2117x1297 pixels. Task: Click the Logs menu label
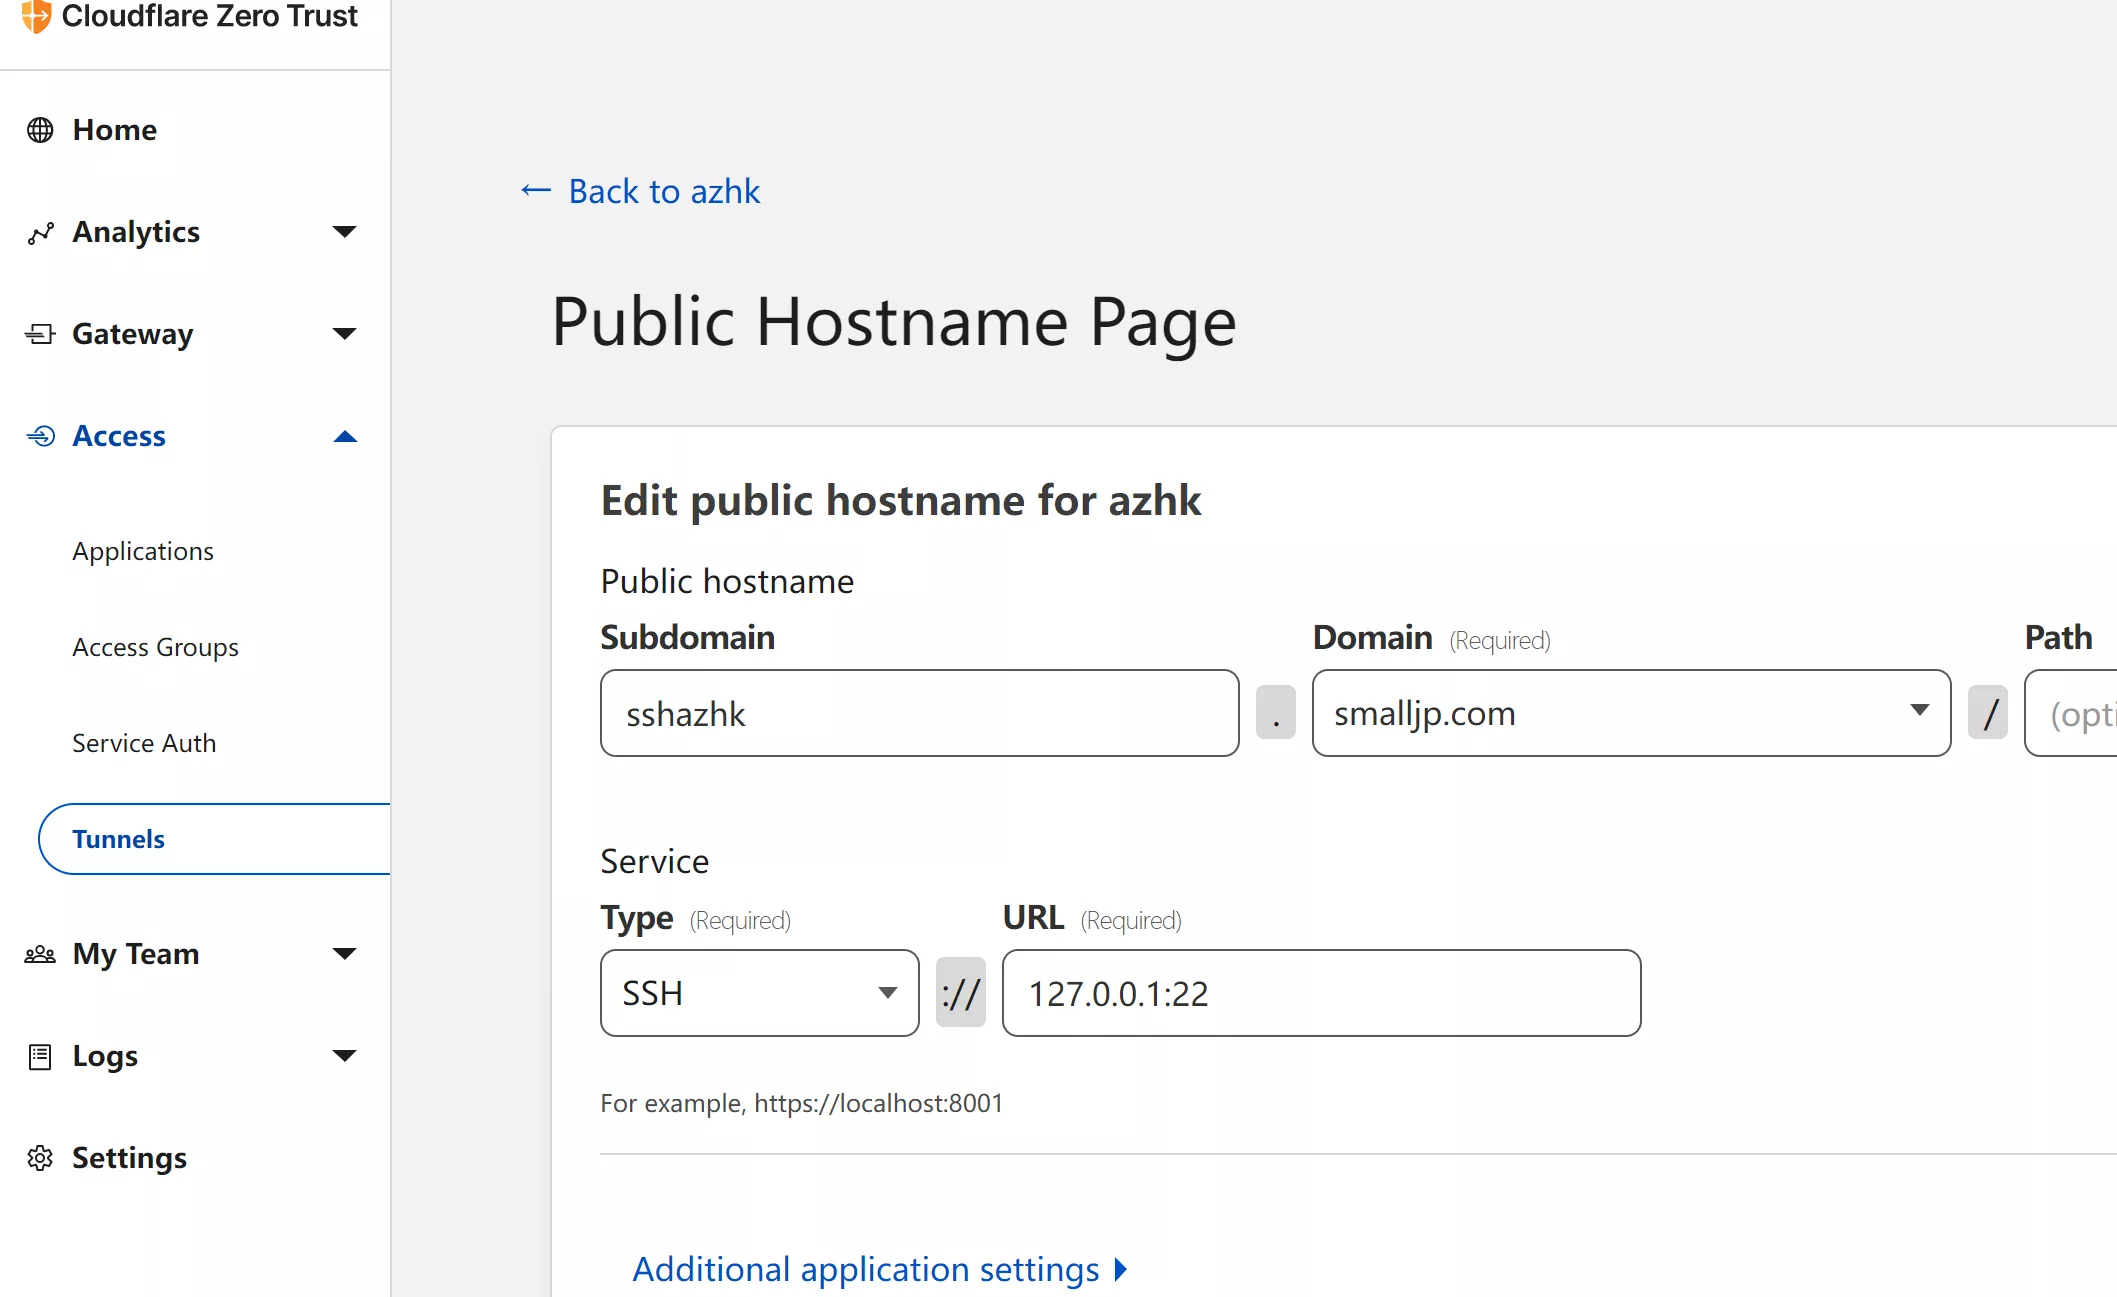coord(105,1056)
